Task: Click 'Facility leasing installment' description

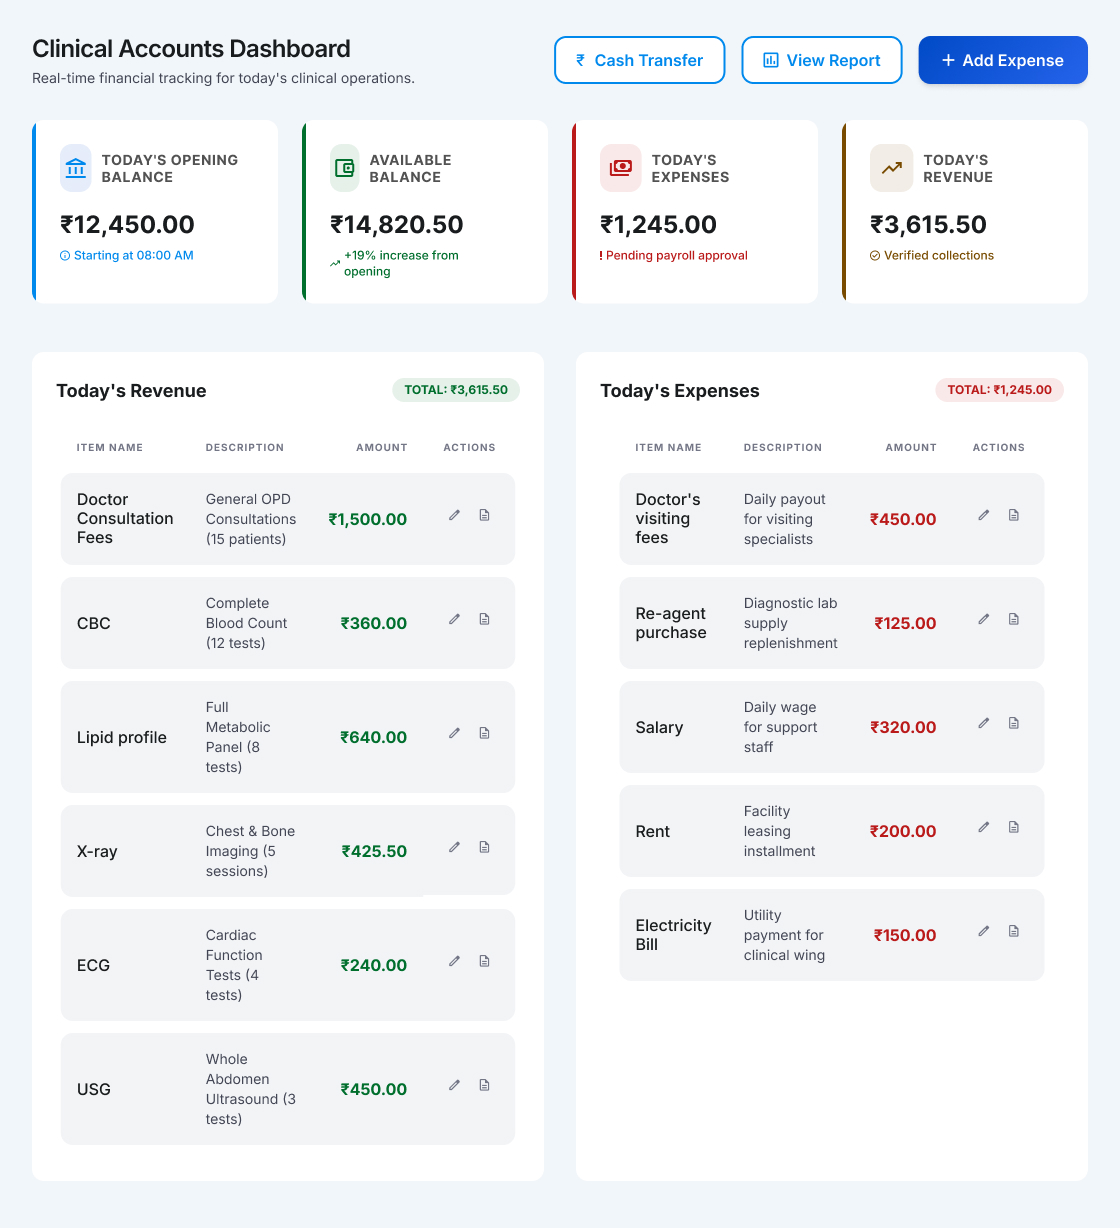Action: (779, 831)
